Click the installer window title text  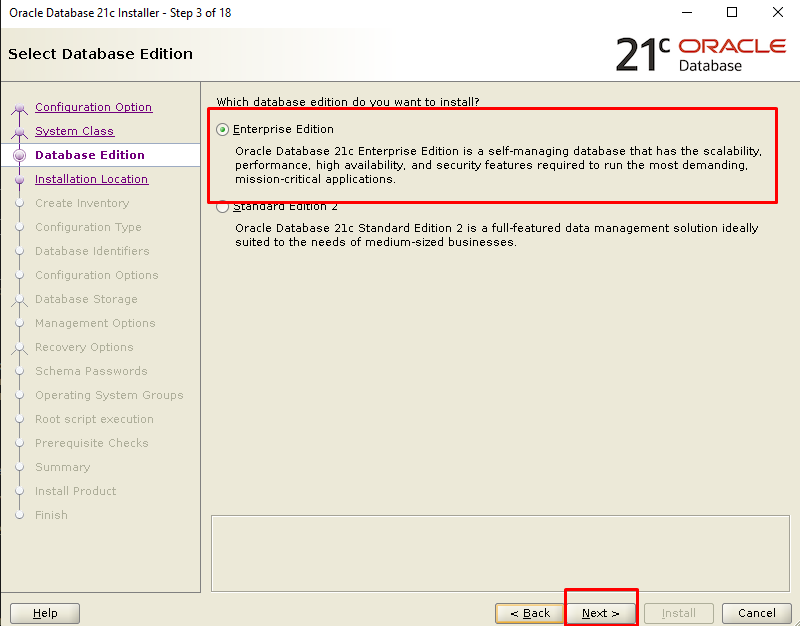click(120, 13)
